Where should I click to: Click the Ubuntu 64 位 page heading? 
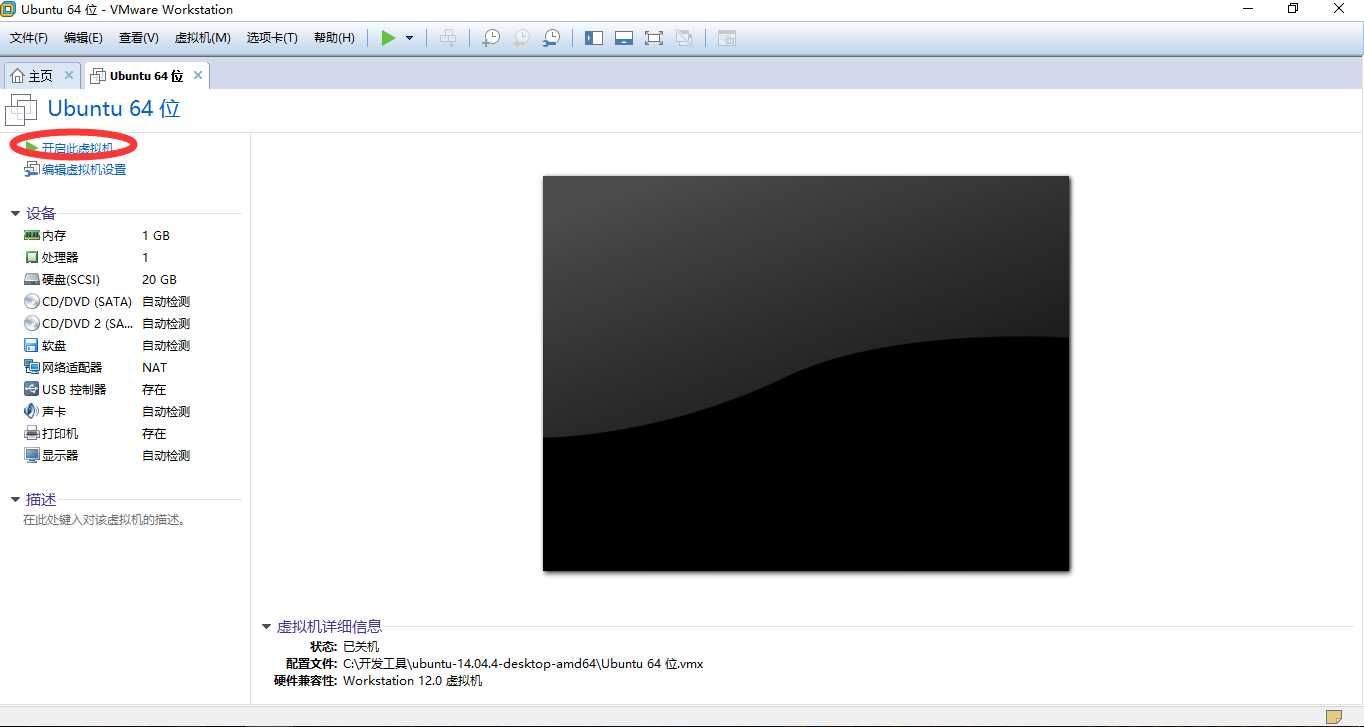[114, 109]
